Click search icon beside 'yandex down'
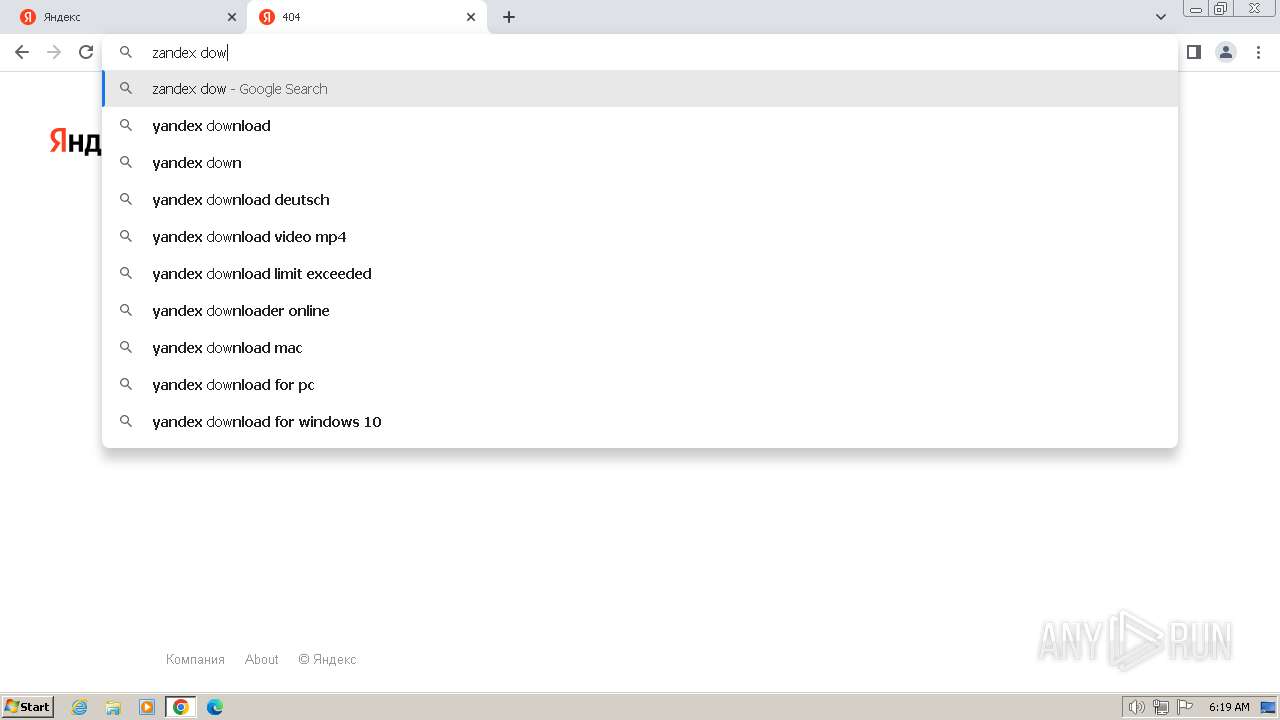The width and height of the screenshot is (1280, 720). coord(126,162)
